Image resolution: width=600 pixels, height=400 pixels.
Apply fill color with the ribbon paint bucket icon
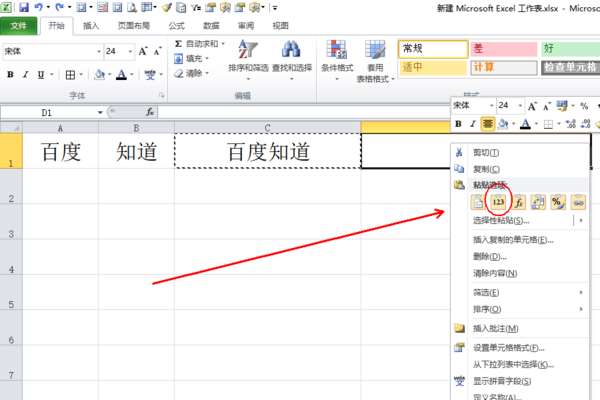[x=99, y=75]
